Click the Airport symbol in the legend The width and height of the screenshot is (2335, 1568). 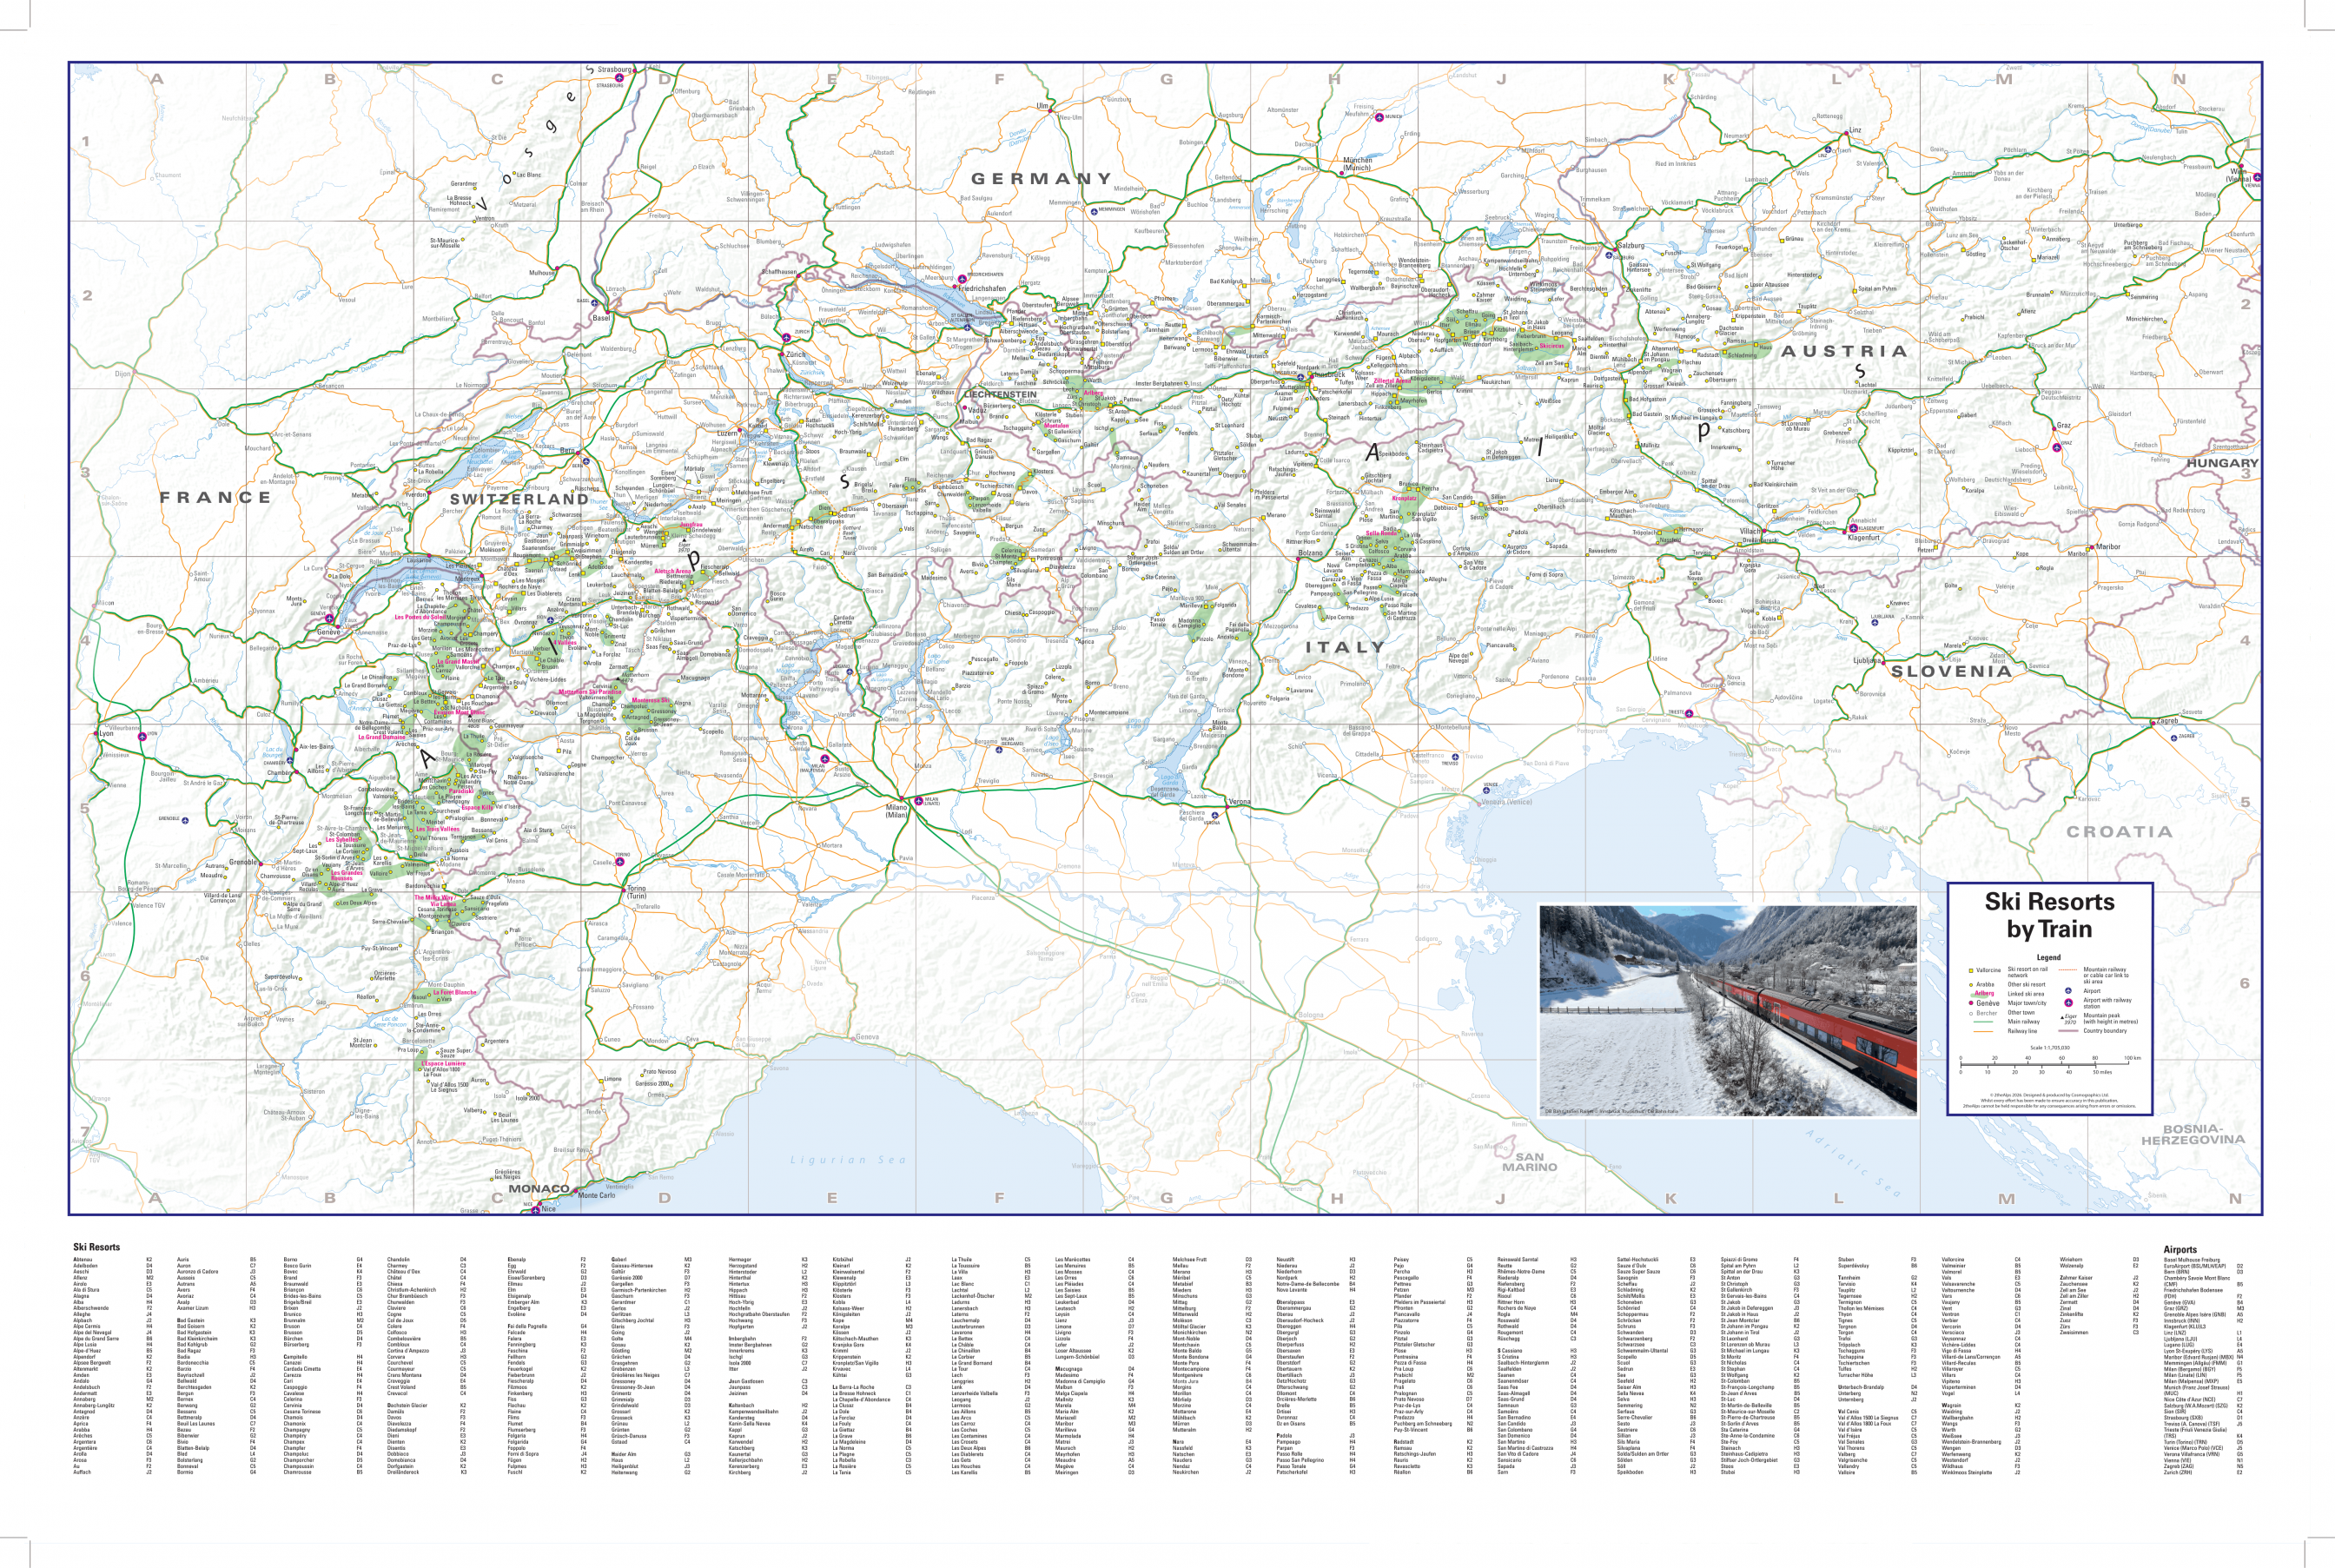tap(2068, 990)
